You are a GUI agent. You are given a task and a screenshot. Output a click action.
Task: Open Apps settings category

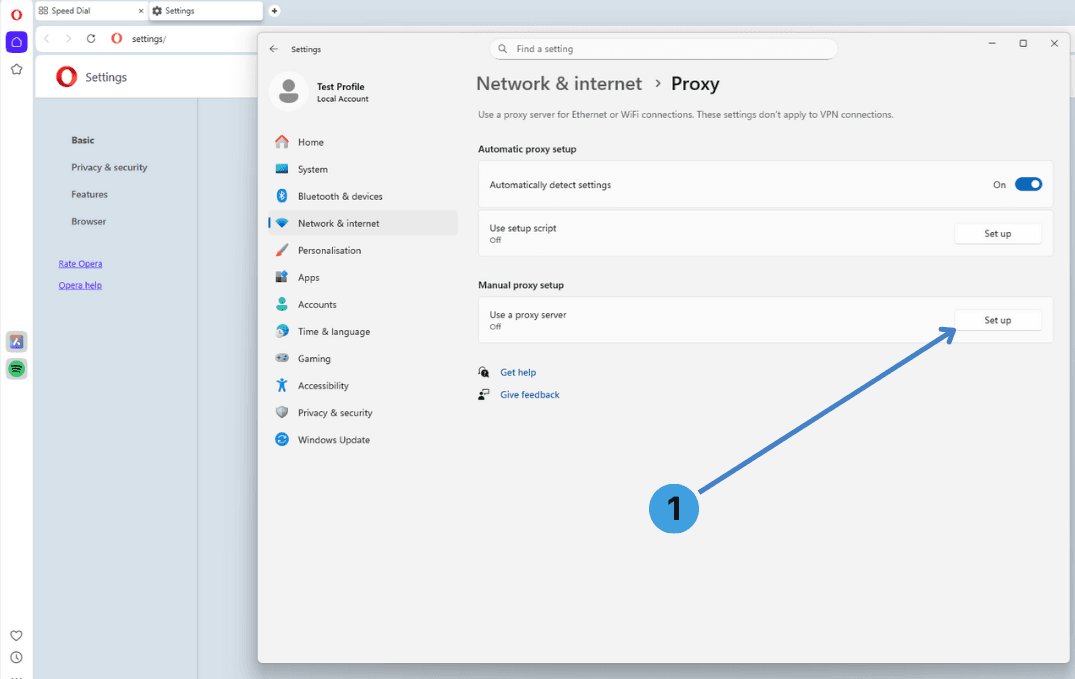pos(363,277)
